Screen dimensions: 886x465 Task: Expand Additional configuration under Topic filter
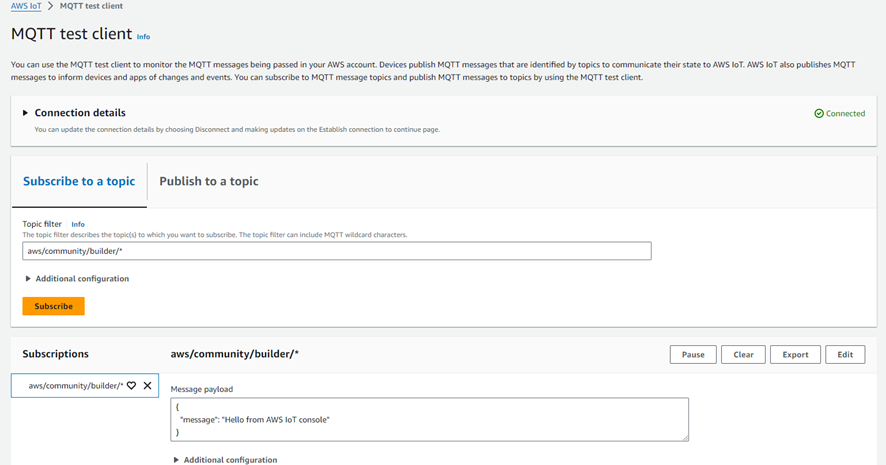tap(28, 279)
